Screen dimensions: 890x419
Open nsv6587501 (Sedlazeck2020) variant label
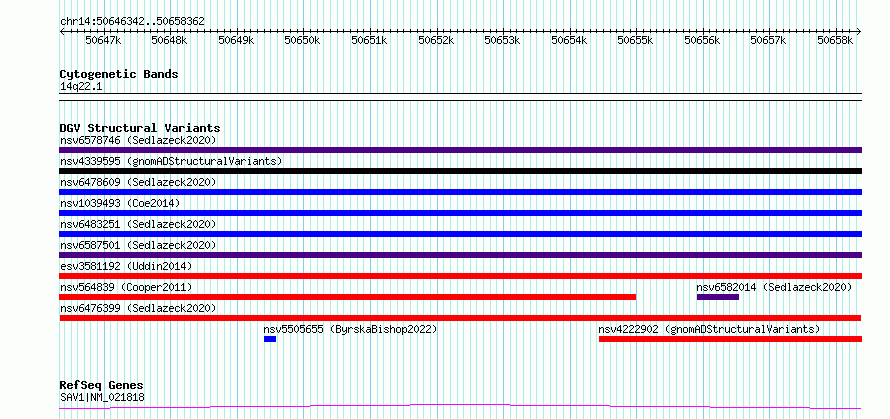(x=138, y=245)
